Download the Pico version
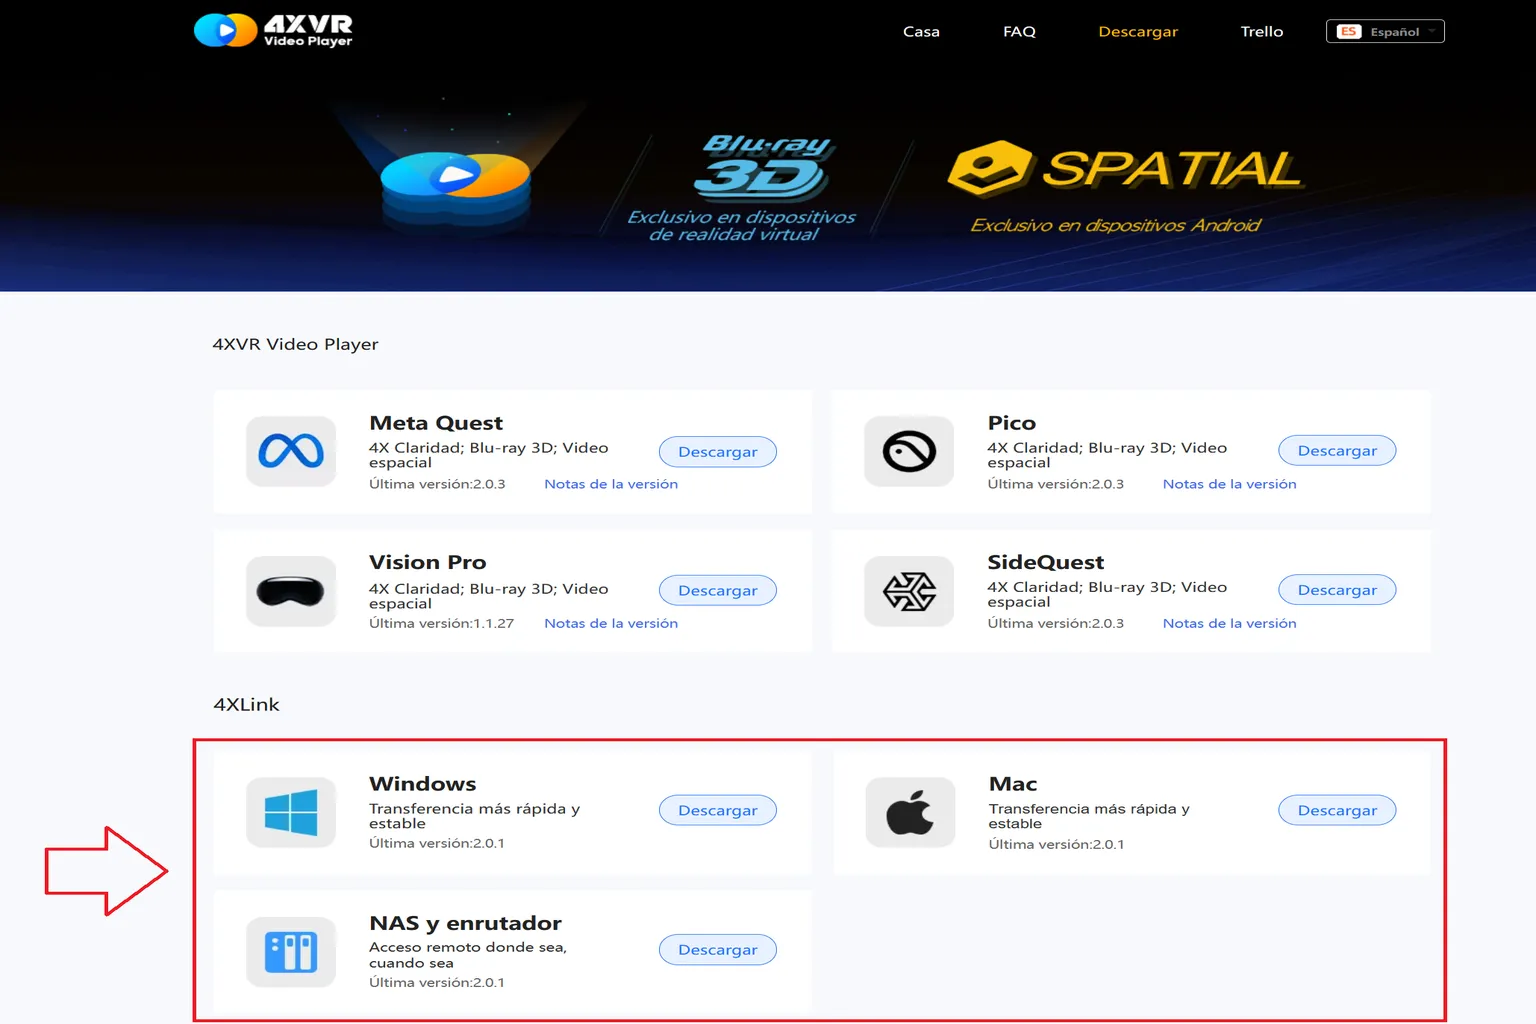The height and width of the screenshot is (1024, 1536). pos(1337,450)
